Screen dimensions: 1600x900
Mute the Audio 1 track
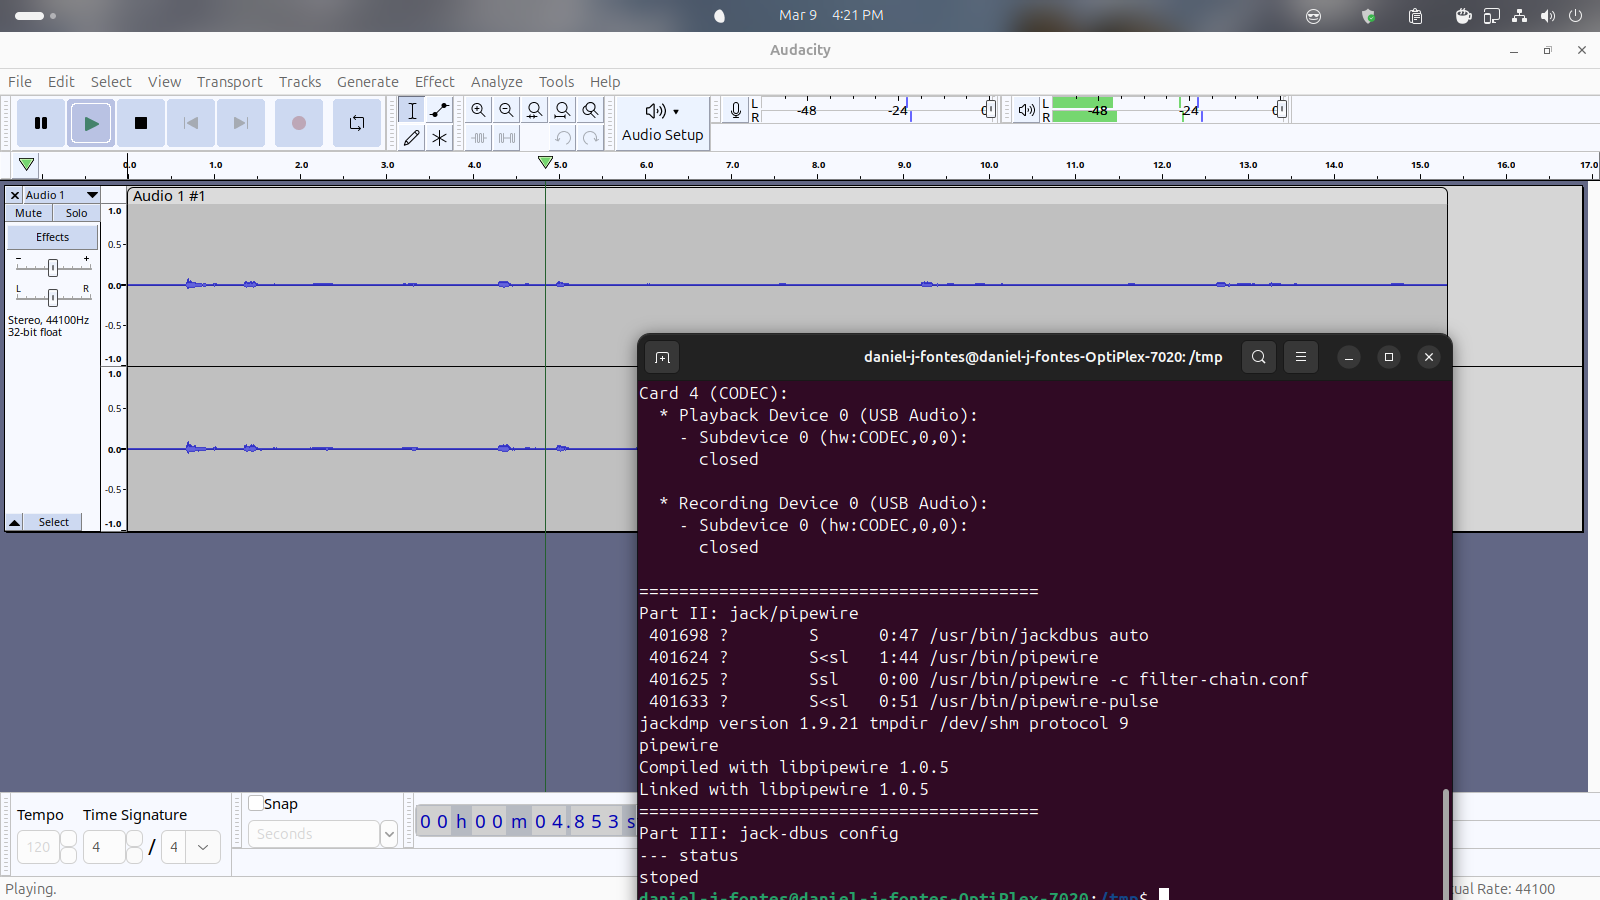pyautogui.click(x=29, y=213)
